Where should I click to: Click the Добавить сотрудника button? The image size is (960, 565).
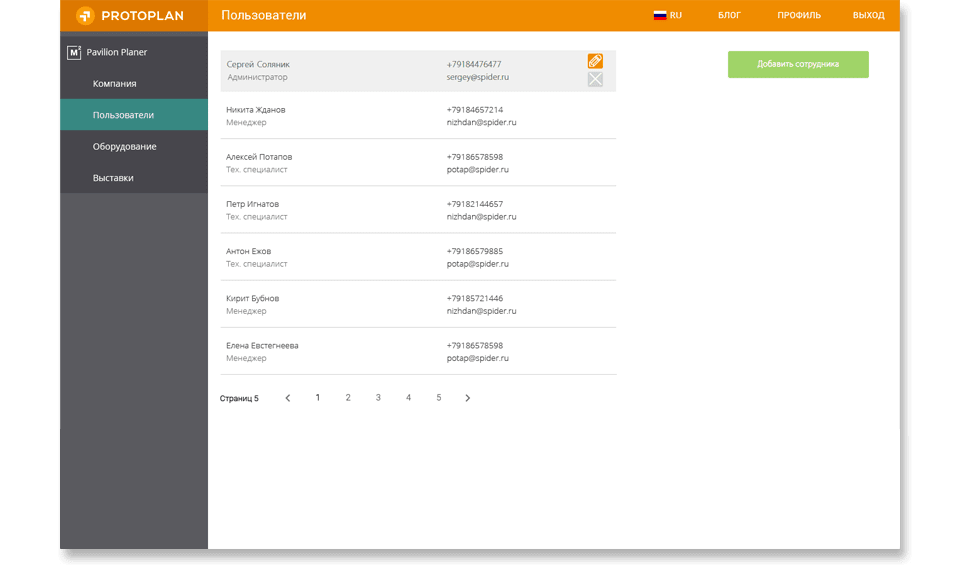click(798, 64)
